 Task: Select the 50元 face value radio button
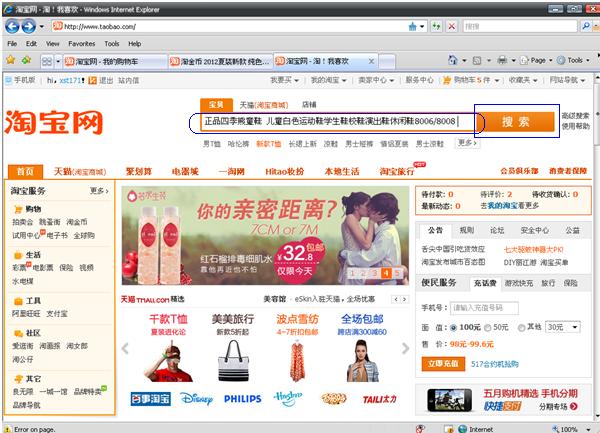point(488,328)
